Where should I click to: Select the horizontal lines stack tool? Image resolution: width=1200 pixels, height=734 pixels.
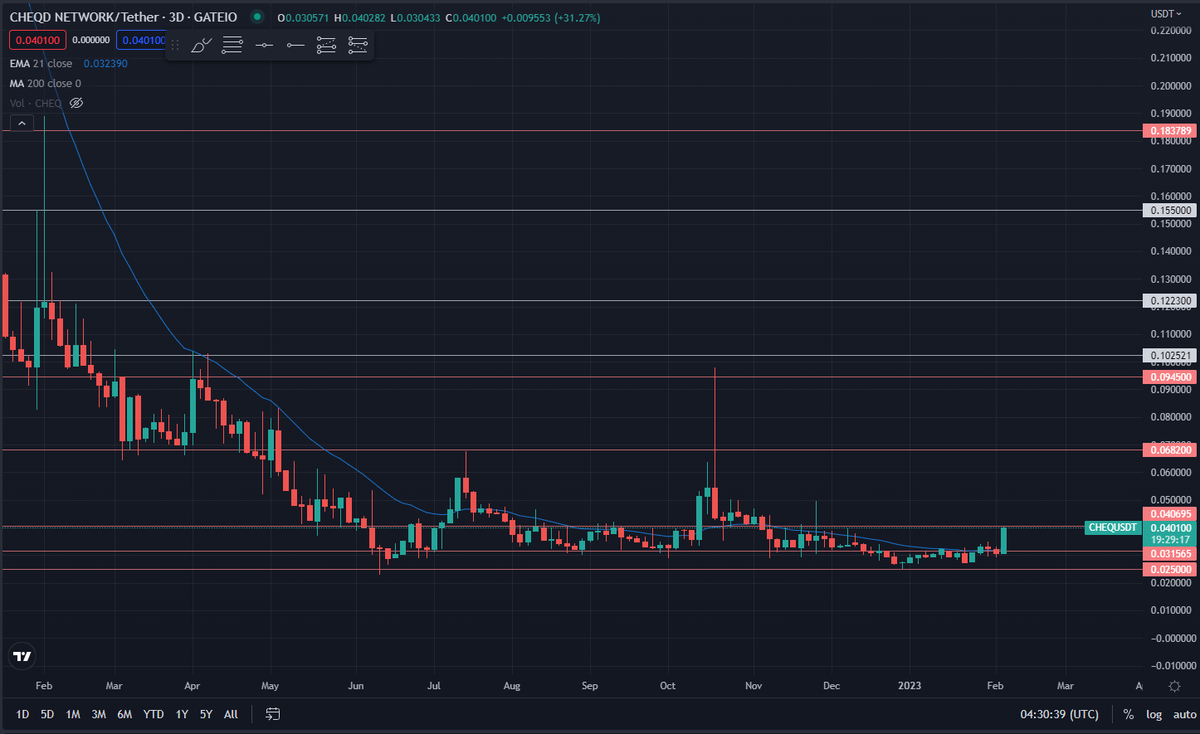tap(232, 45)
